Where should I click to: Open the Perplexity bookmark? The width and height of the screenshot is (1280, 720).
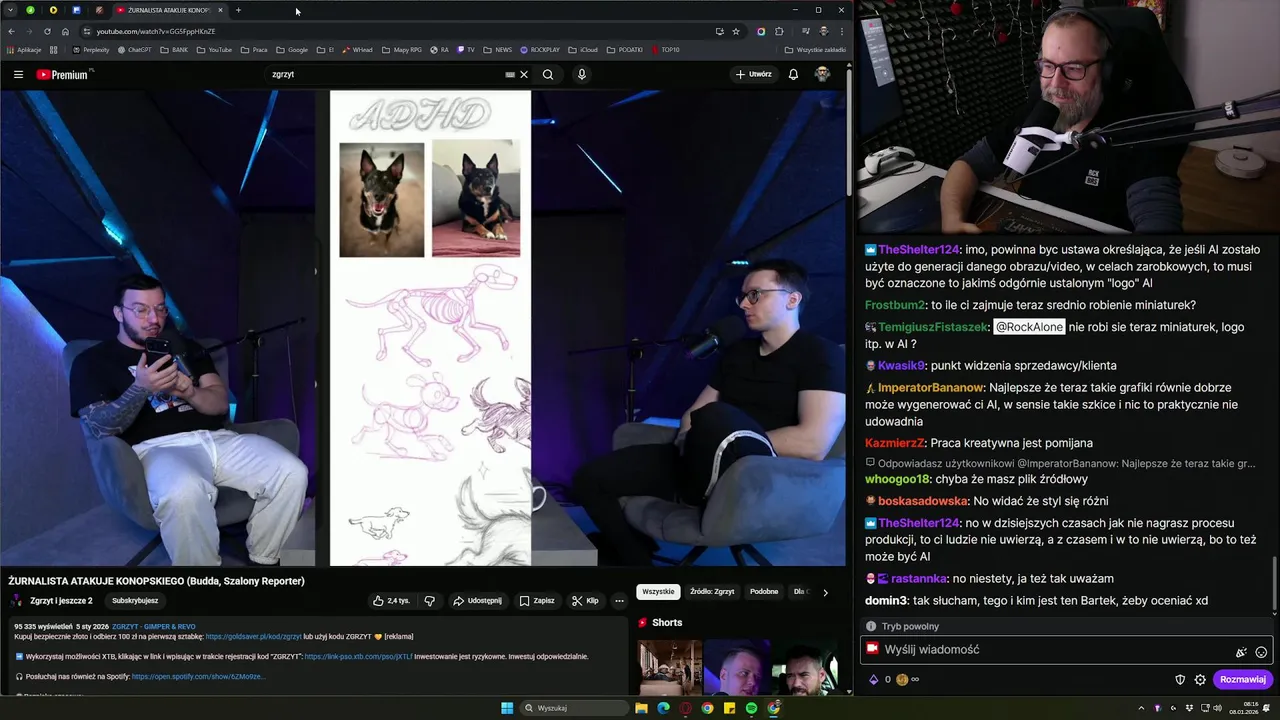point(91,49)
